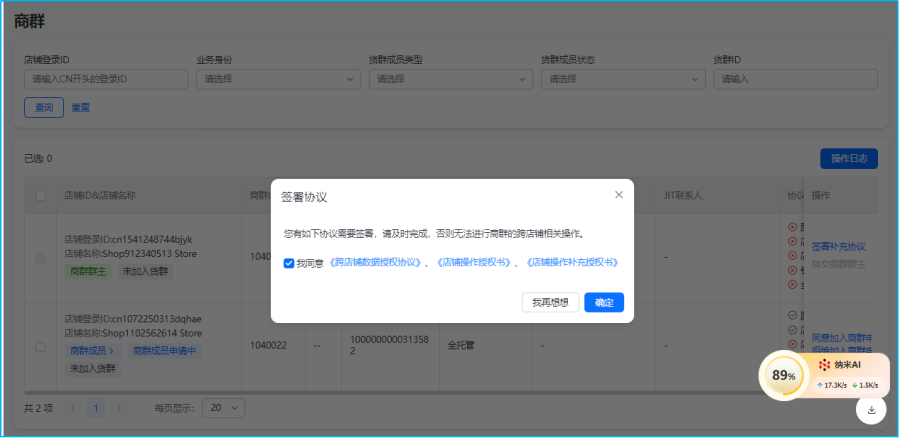Click the 商群群主 green tag
Screen dimensions: 900x438
(x=88, y=272)
